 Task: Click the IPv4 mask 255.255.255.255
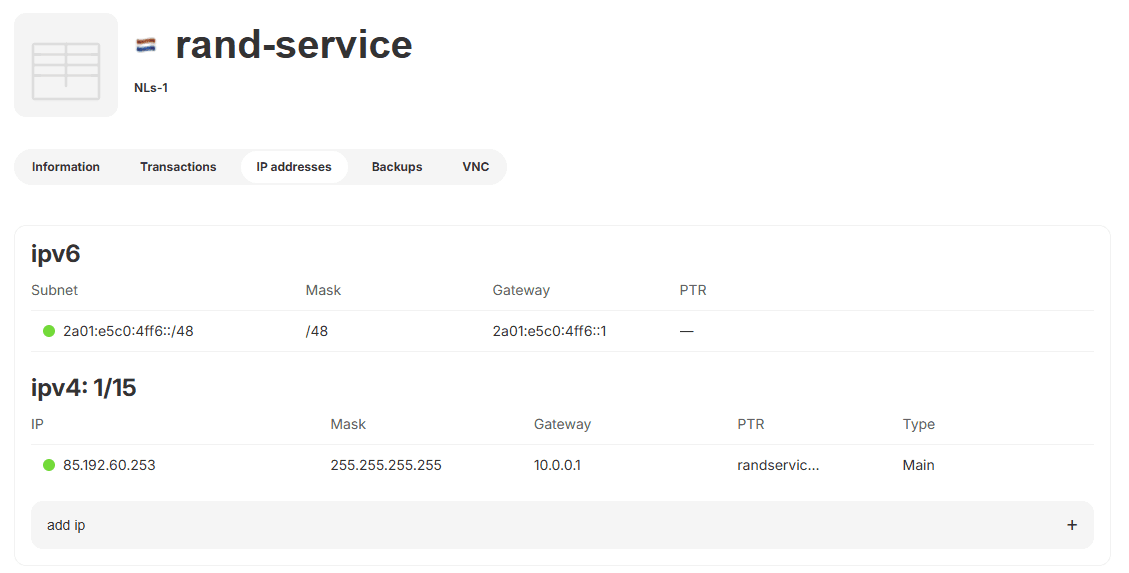point(386,465)
